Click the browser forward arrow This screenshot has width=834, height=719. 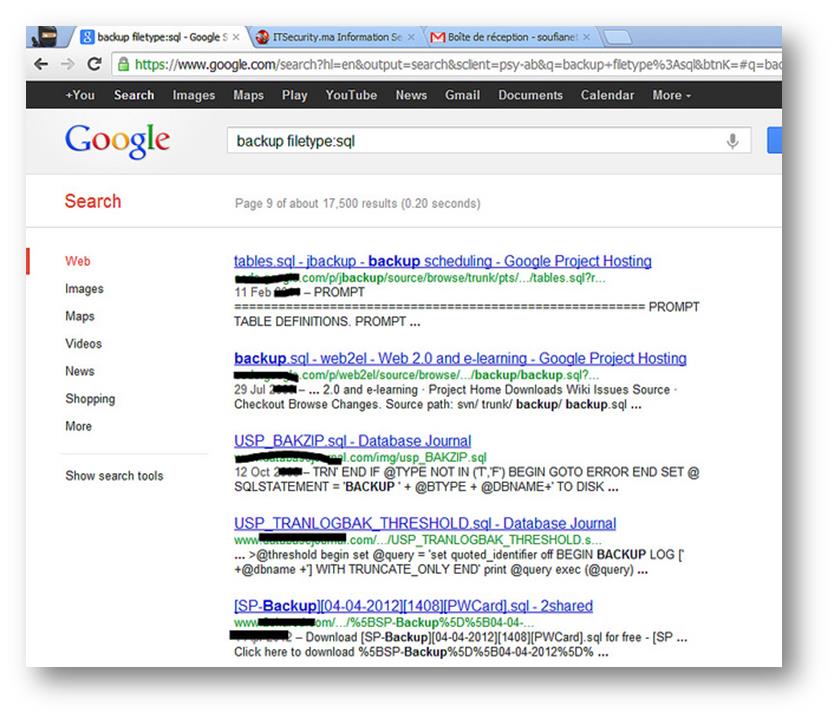coord(68,63)
